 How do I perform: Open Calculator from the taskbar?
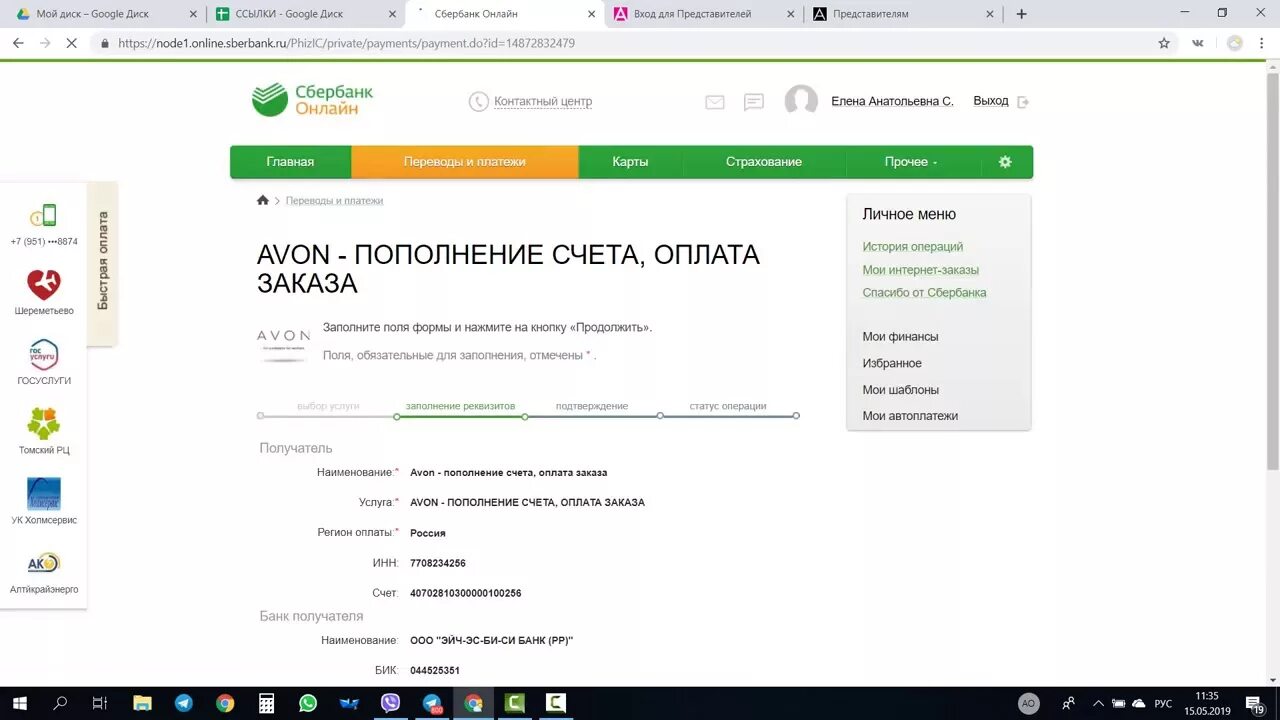coord(266,703)
